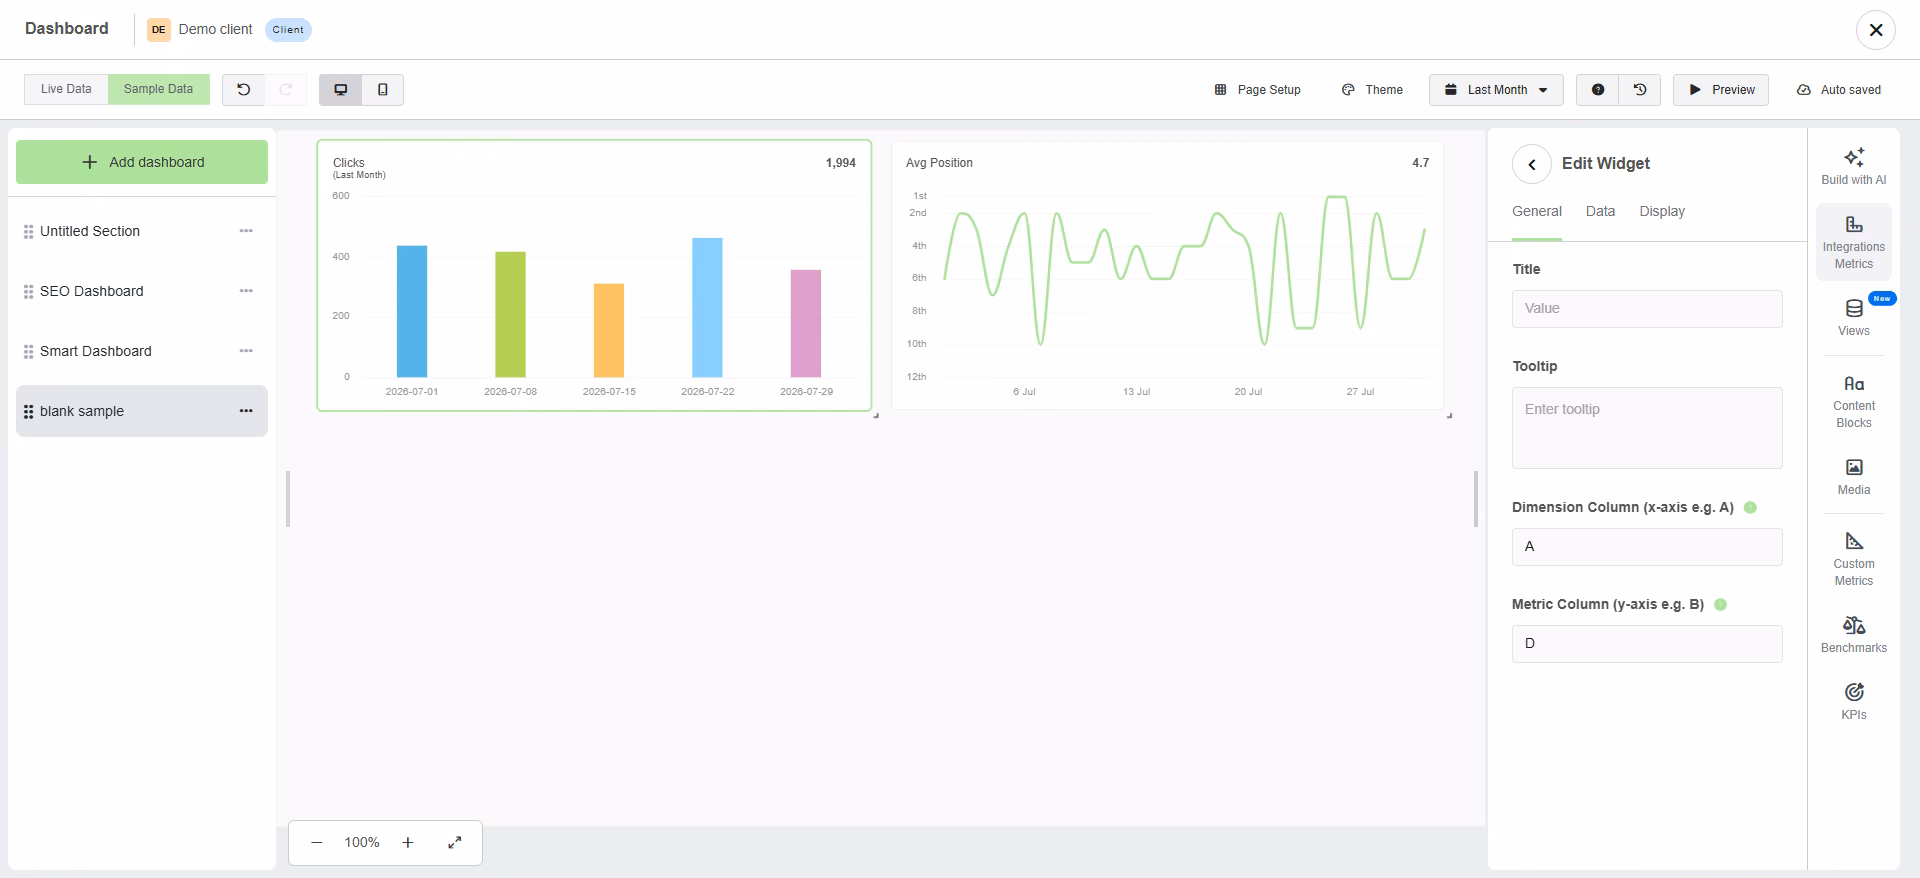
Task: Open Theme settings
Action: (x=1372, y=89)
